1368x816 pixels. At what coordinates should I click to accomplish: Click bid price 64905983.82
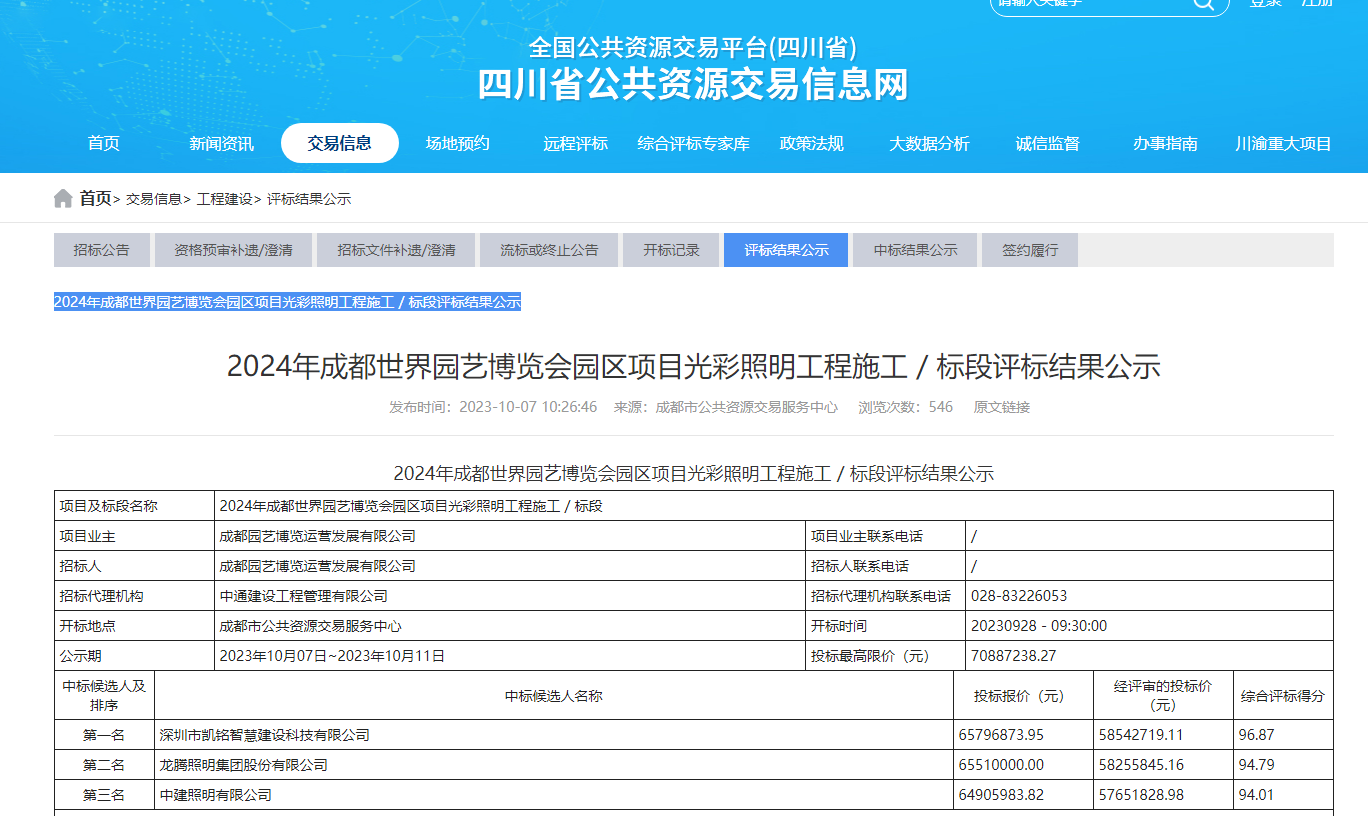tap(1001, 795)
